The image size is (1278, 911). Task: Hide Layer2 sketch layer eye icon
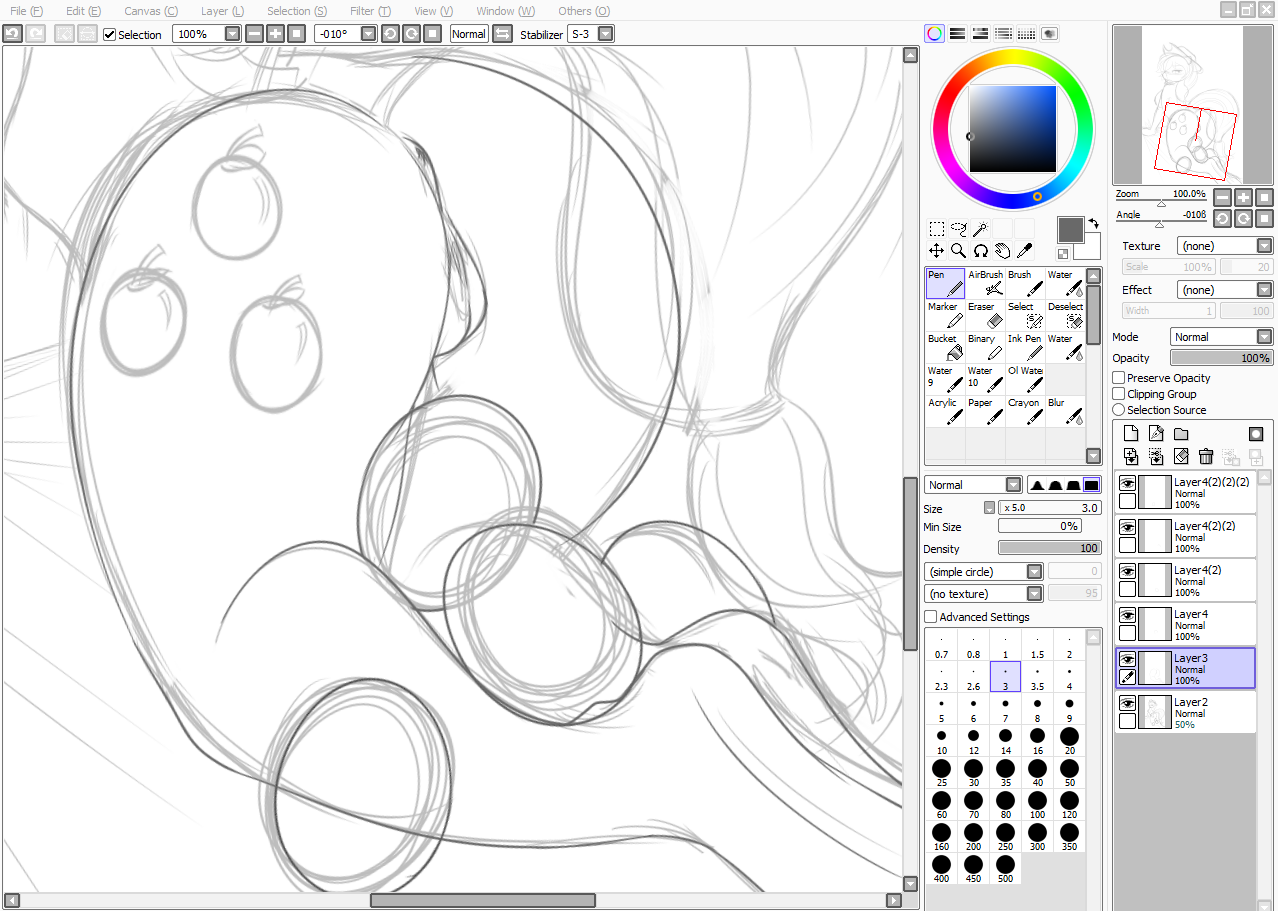click(x=1127, y=704)
